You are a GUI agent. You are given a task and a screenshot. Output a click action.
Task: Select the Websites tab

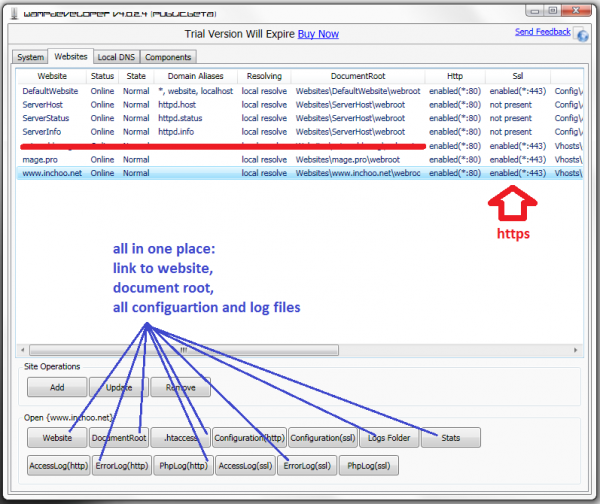click(71, 57)
